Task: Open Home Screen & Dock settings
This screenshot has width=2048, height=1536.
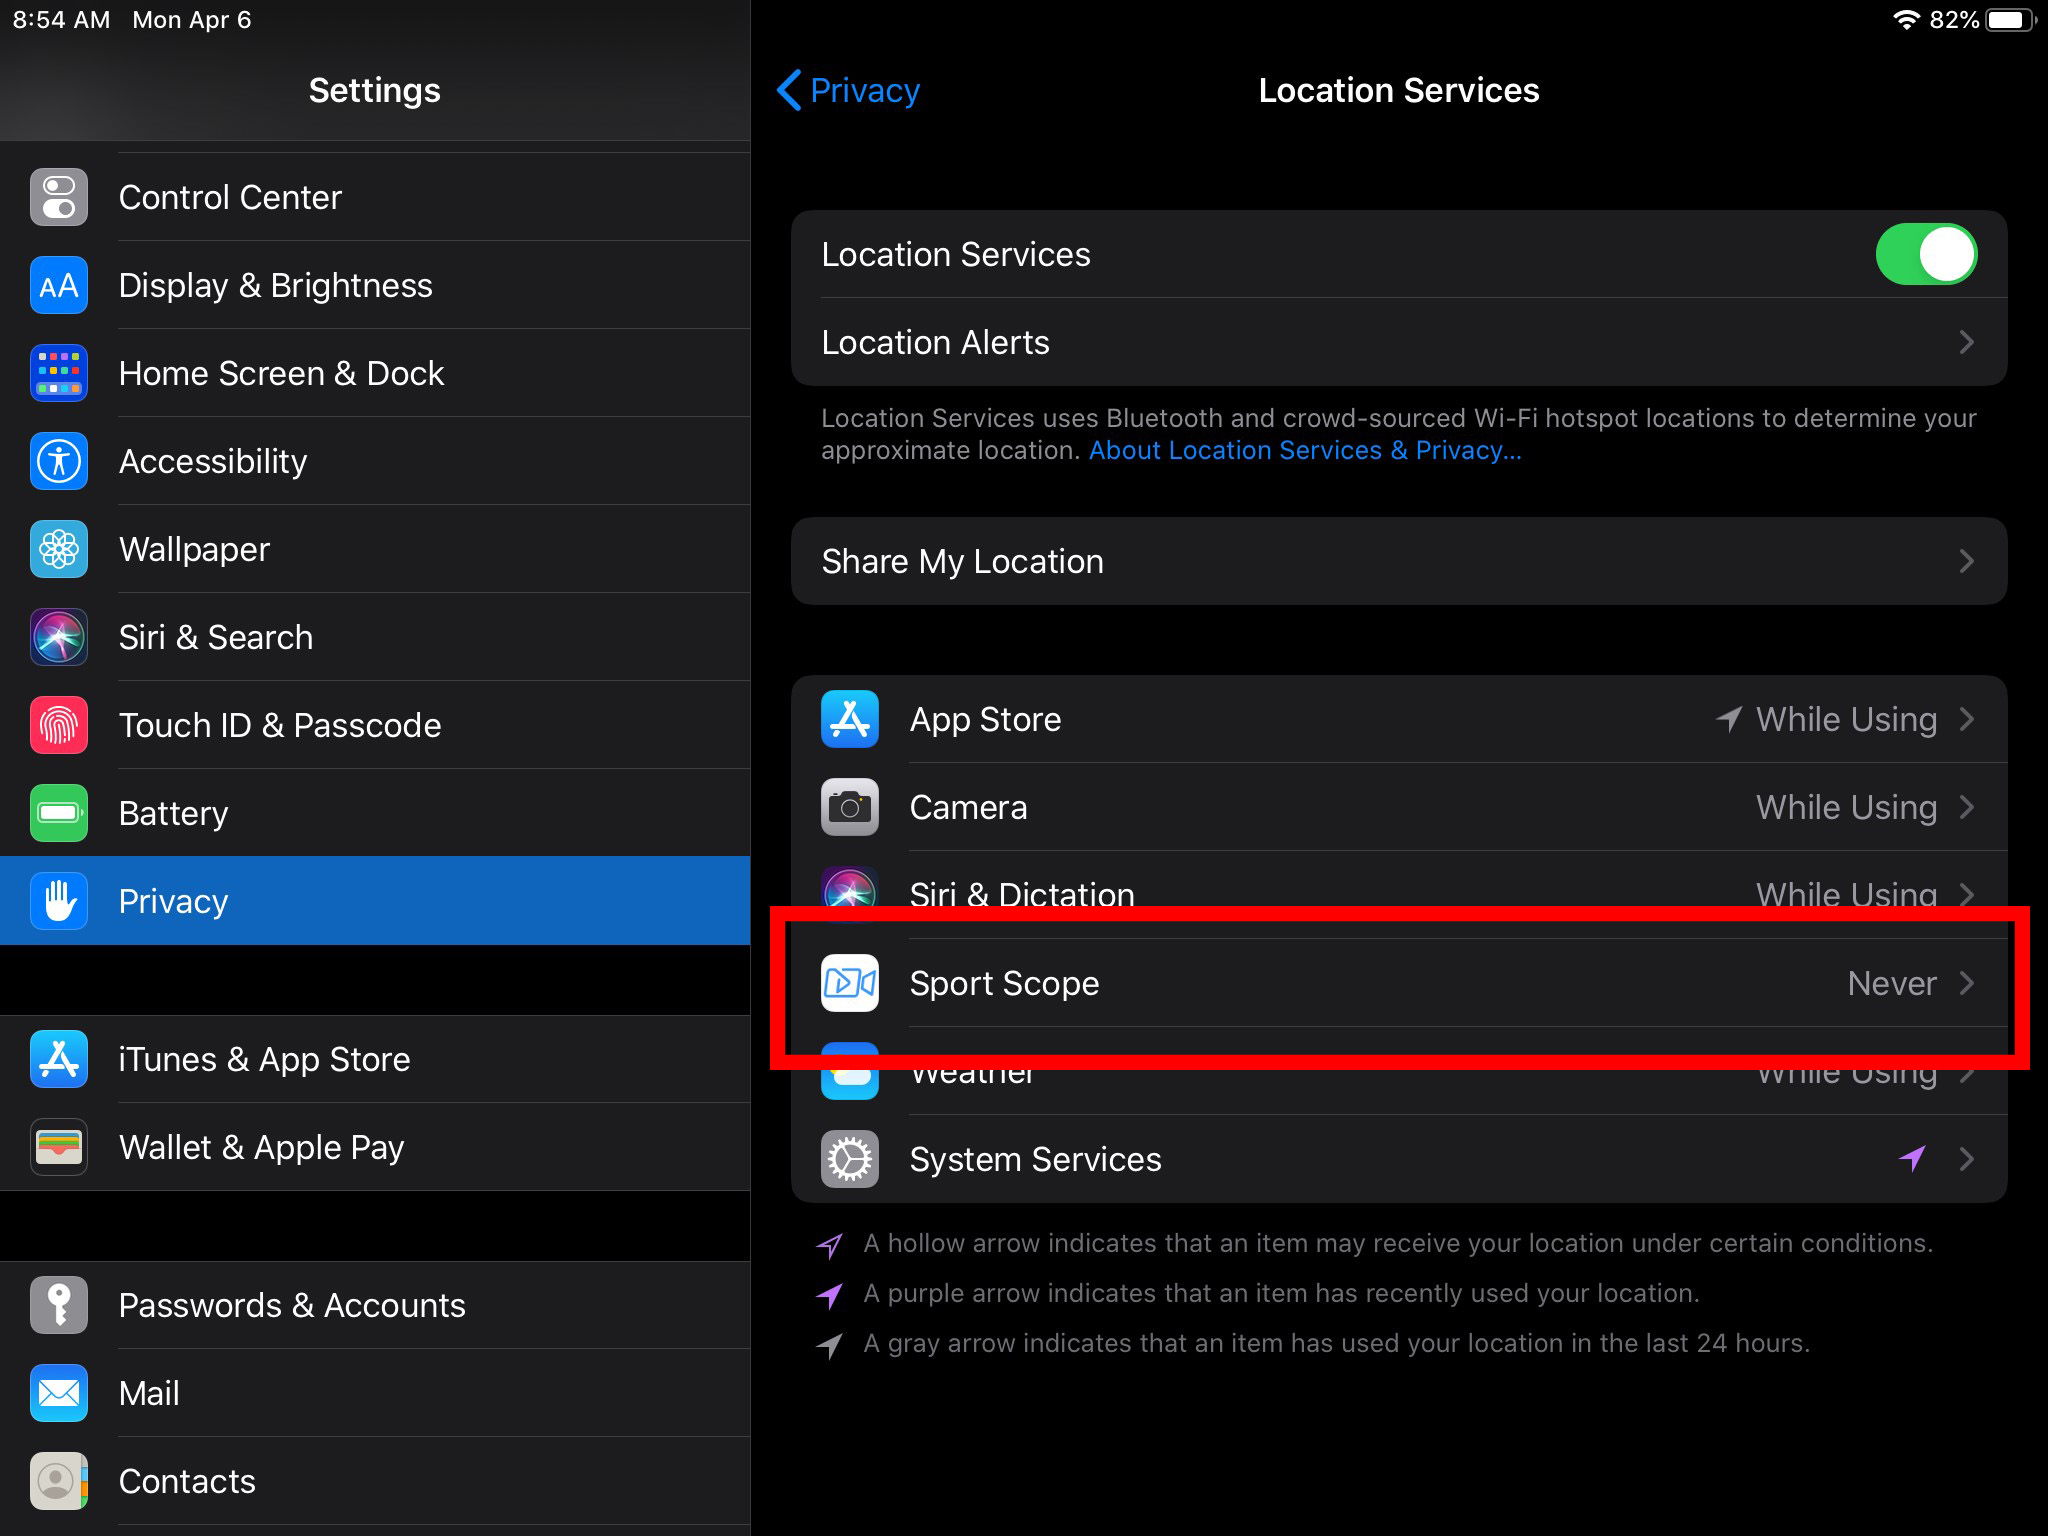Action: click(375, 373)
